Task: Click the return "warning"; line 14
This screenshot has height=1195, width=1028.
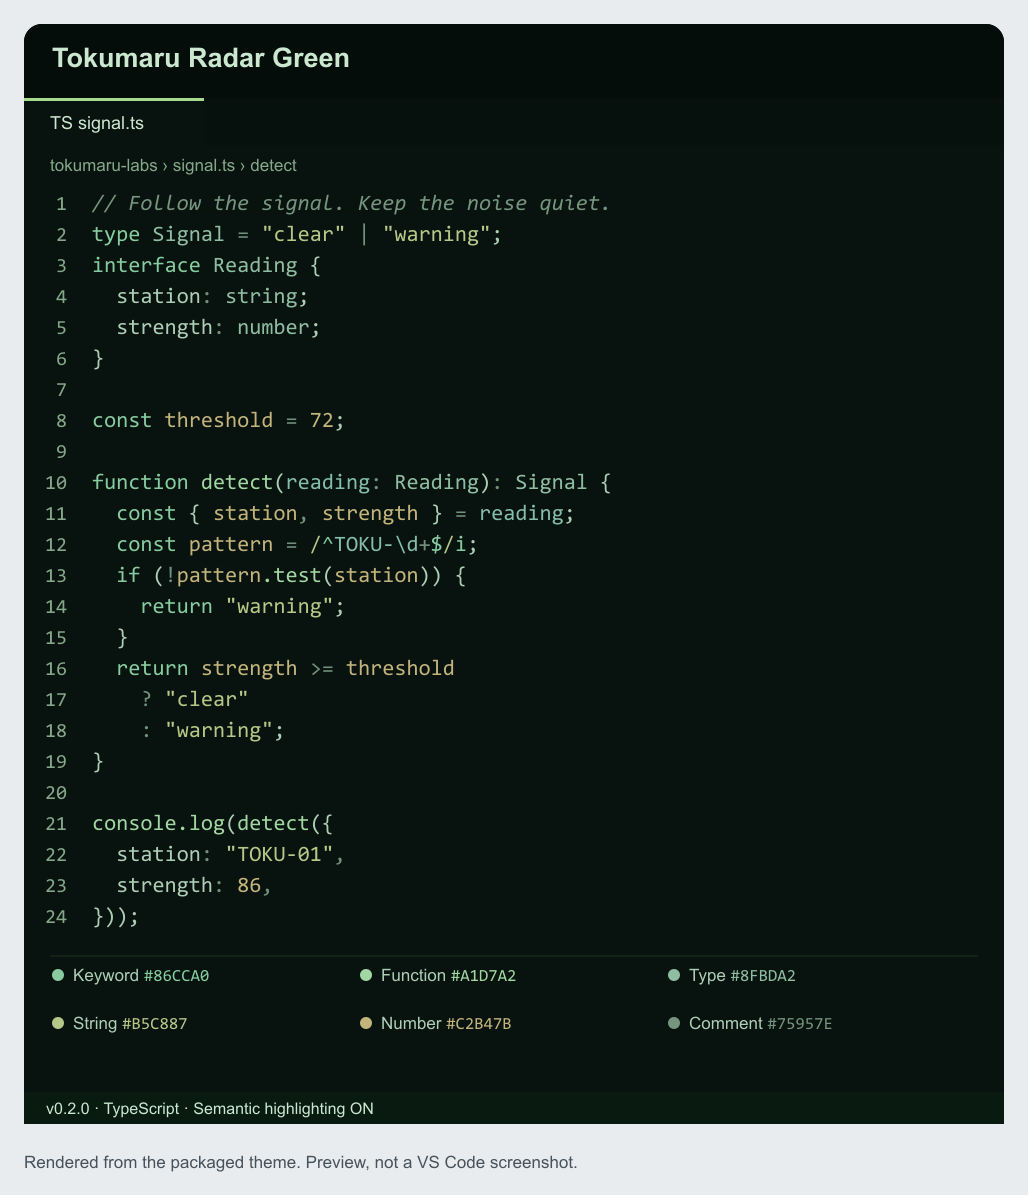Action: click(242, 607)
